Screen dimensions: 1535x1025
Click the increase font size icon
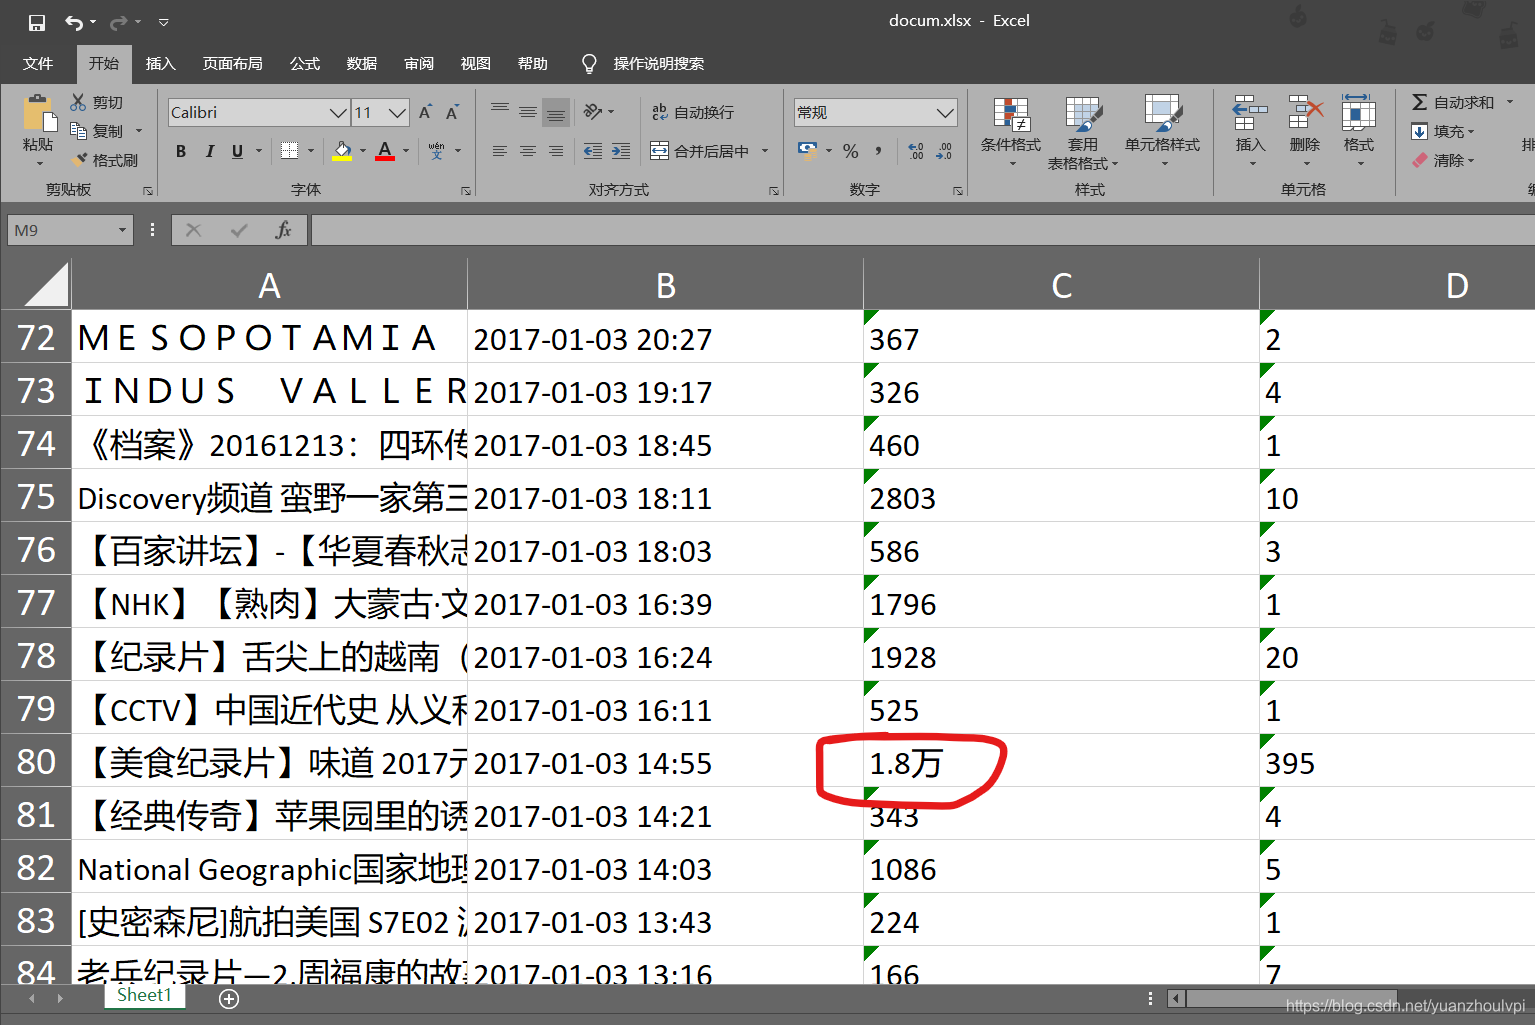tap(426, 112)
